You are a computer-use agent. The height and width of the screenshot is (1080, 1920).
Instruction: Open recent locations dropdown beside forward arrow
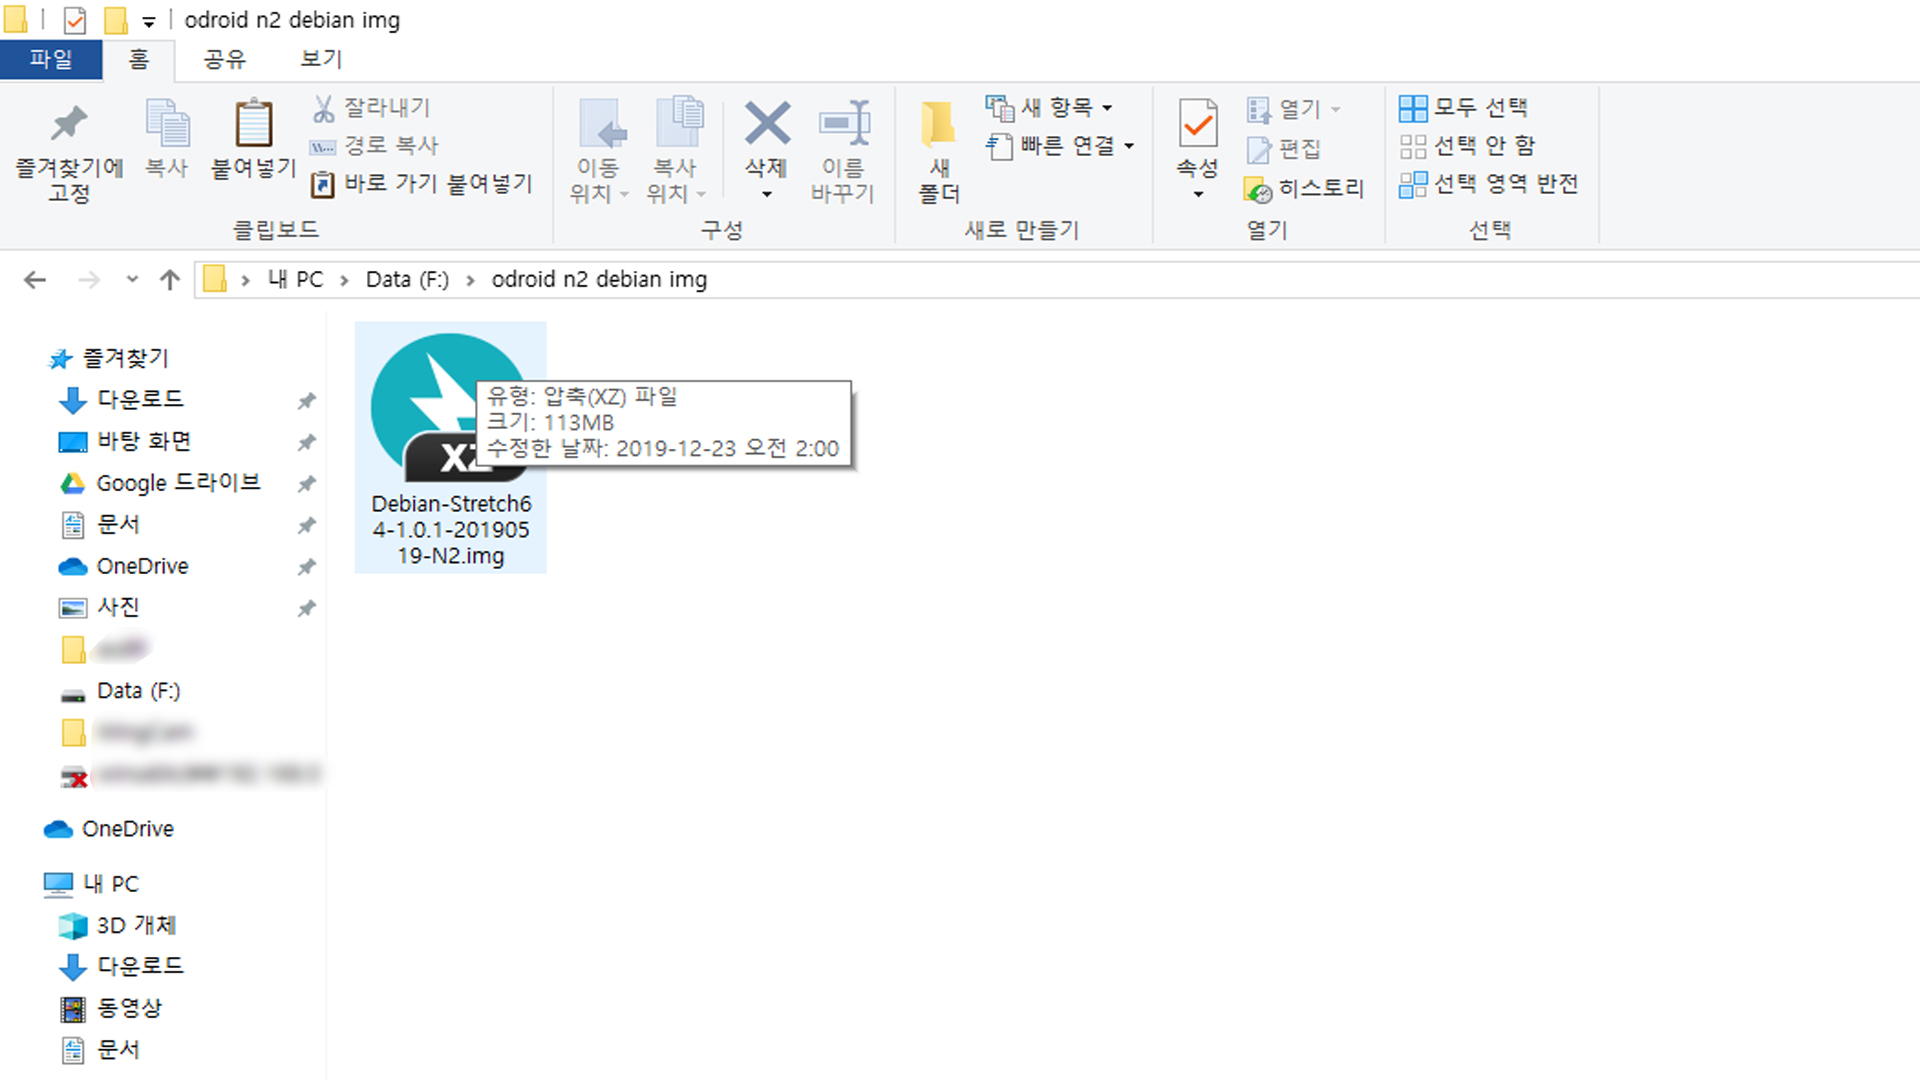pyautogui.click(x=132, y=280)
